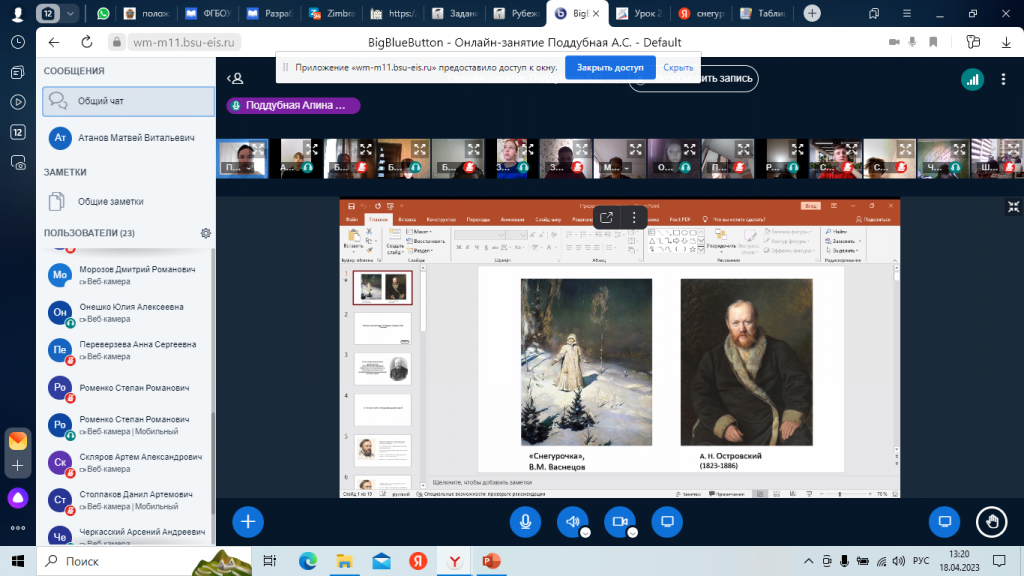Click Закрыть доступ to stop sharing
1024x576 pixels.
[610, 67]
